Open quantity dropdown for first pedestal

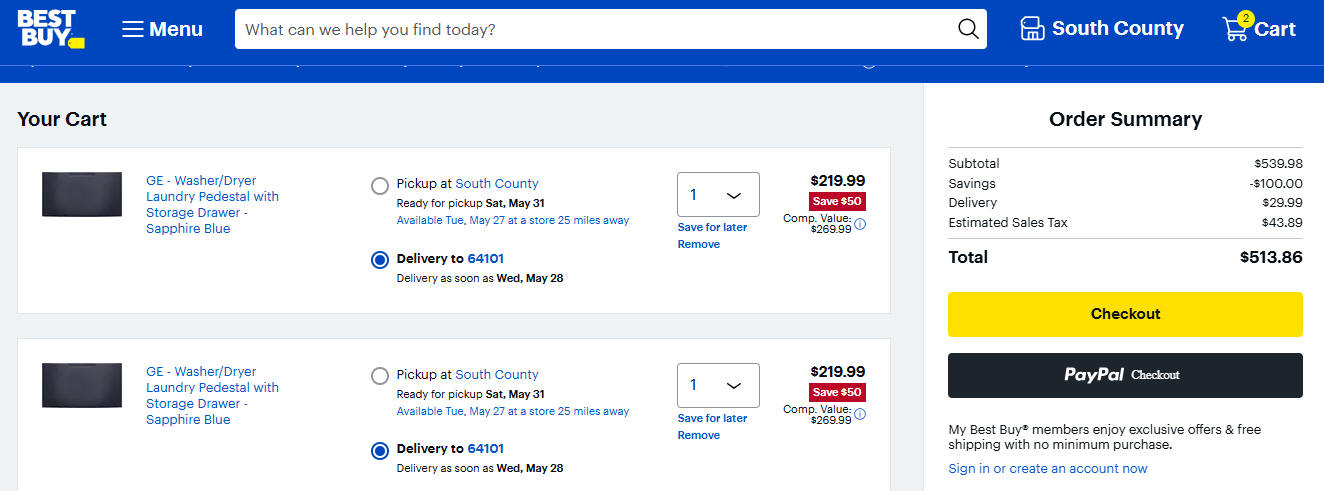718,194
